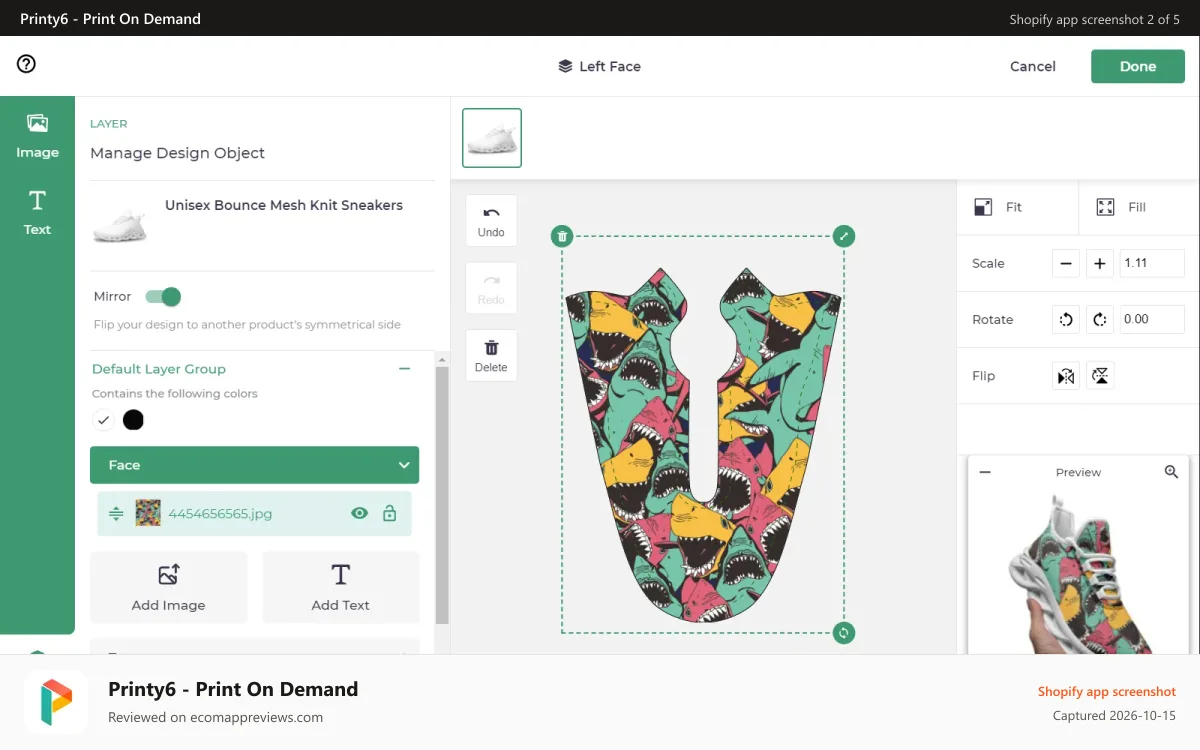This screenshot has height=750, width=1200.
Task: Click the layer panel scrollbar
Action: pyautogui.click(x=443, y=495)
